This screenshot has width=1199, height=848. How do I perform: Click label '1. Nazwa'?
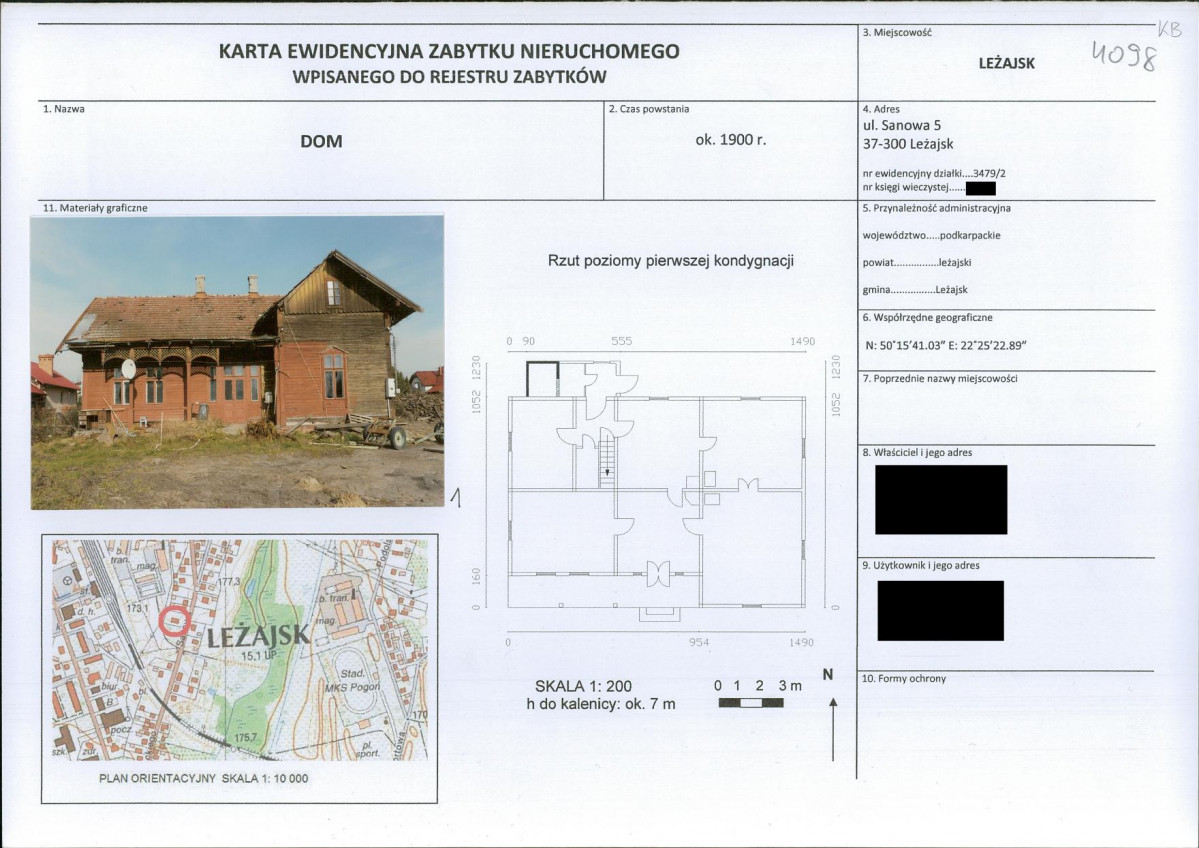64,109
